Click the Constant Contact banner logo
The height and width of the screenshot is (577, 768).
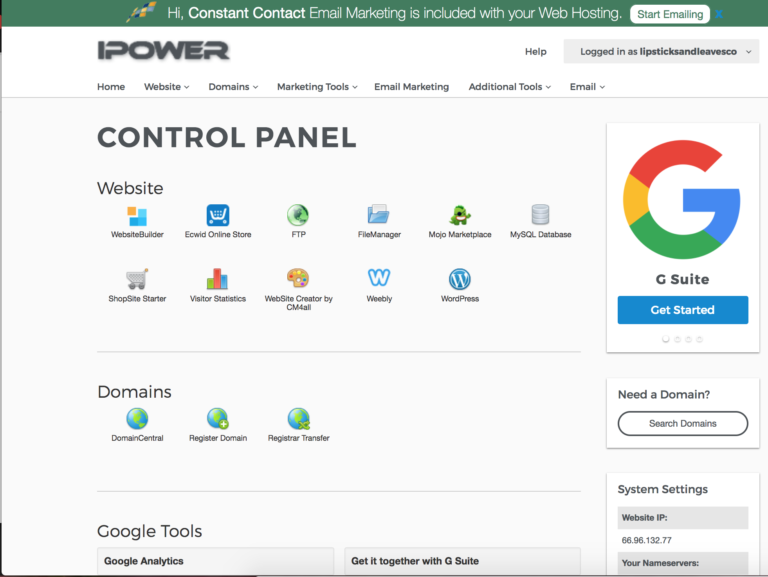tap(142, 12)
